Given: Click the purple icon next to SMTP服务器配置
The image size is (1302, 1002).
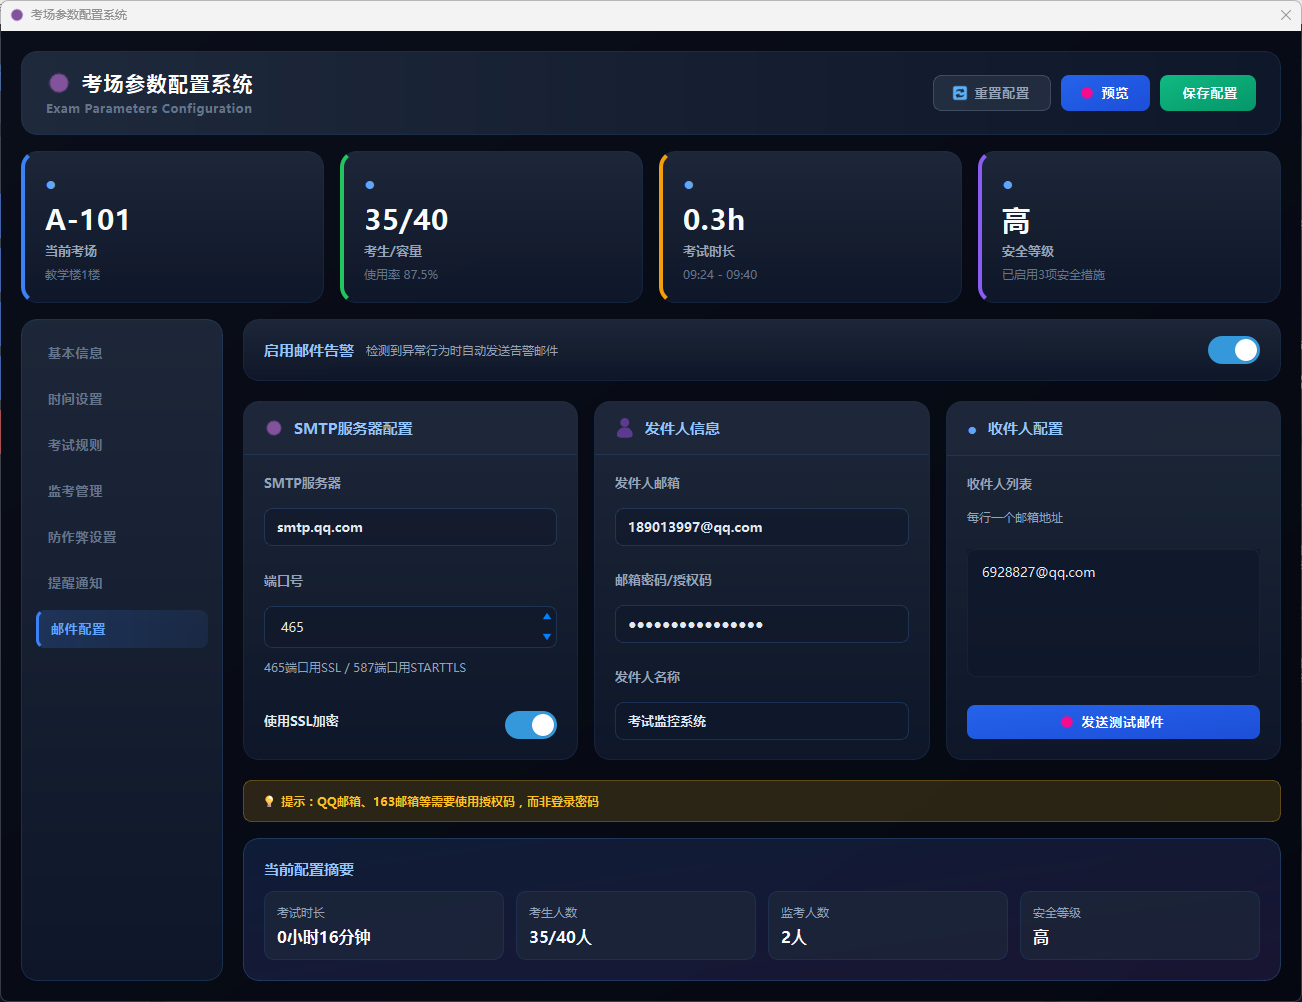Looking at the screenshot, I should (x=274, y=428).
